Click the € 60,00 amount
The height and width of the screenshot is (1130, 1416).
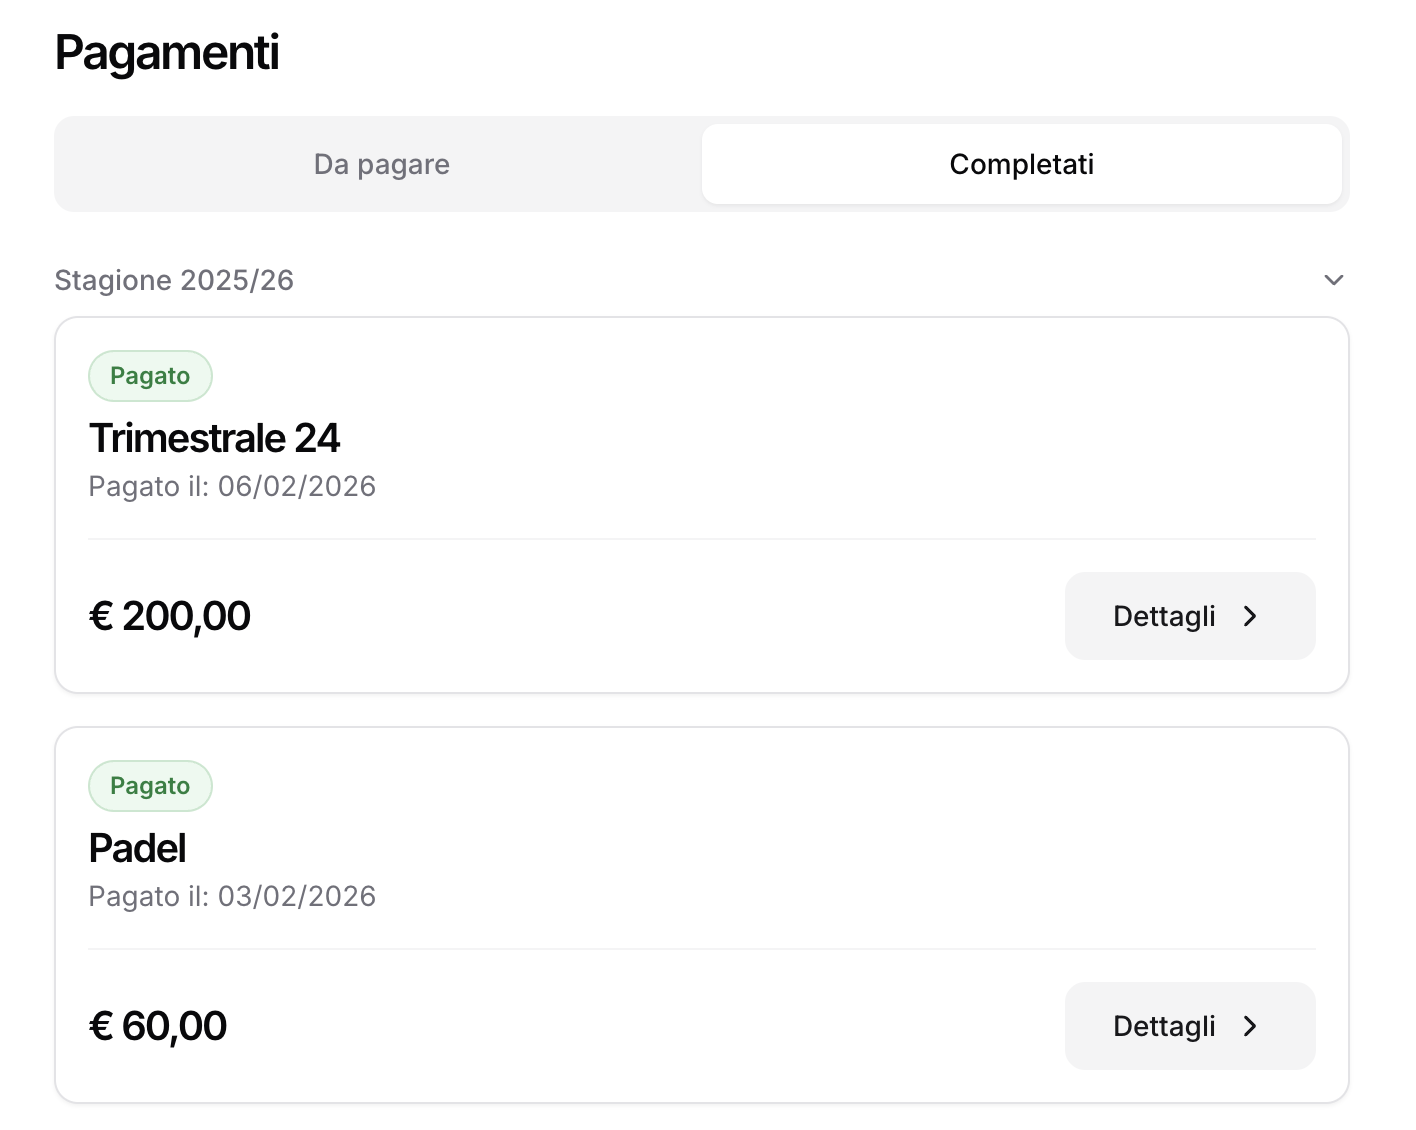pos(158,1026)
